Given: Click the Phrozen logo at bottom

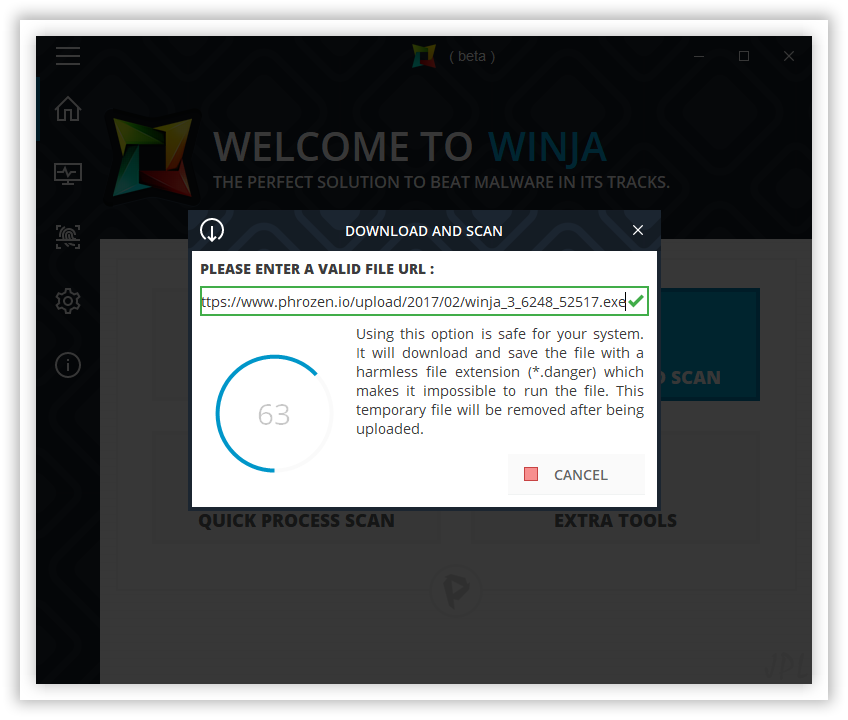Looking at the screenshot, I should (x=456, y=592).
